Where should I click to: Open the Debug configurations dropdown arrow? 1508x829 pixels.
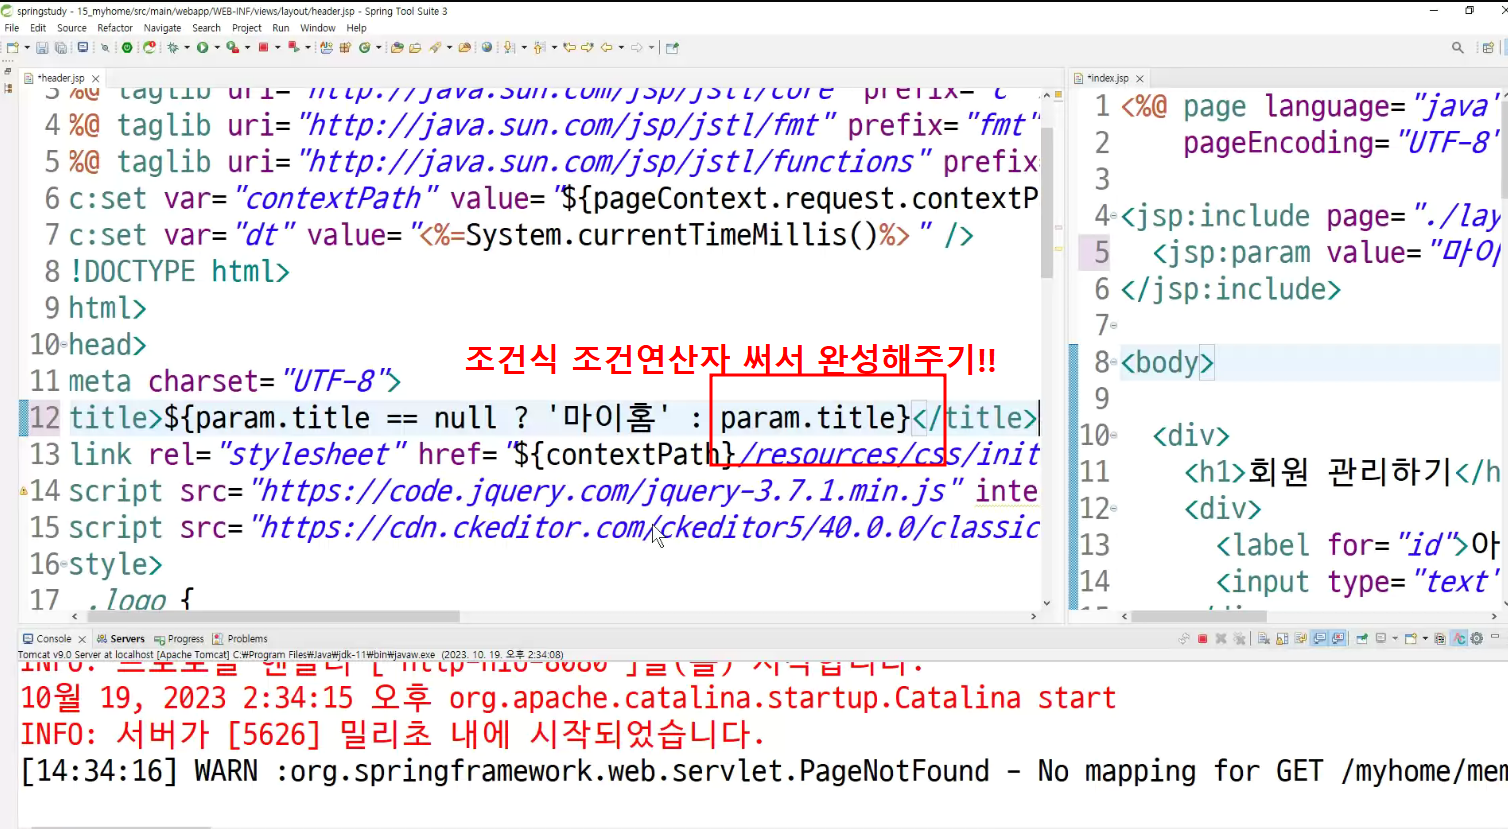coord(187,47)
